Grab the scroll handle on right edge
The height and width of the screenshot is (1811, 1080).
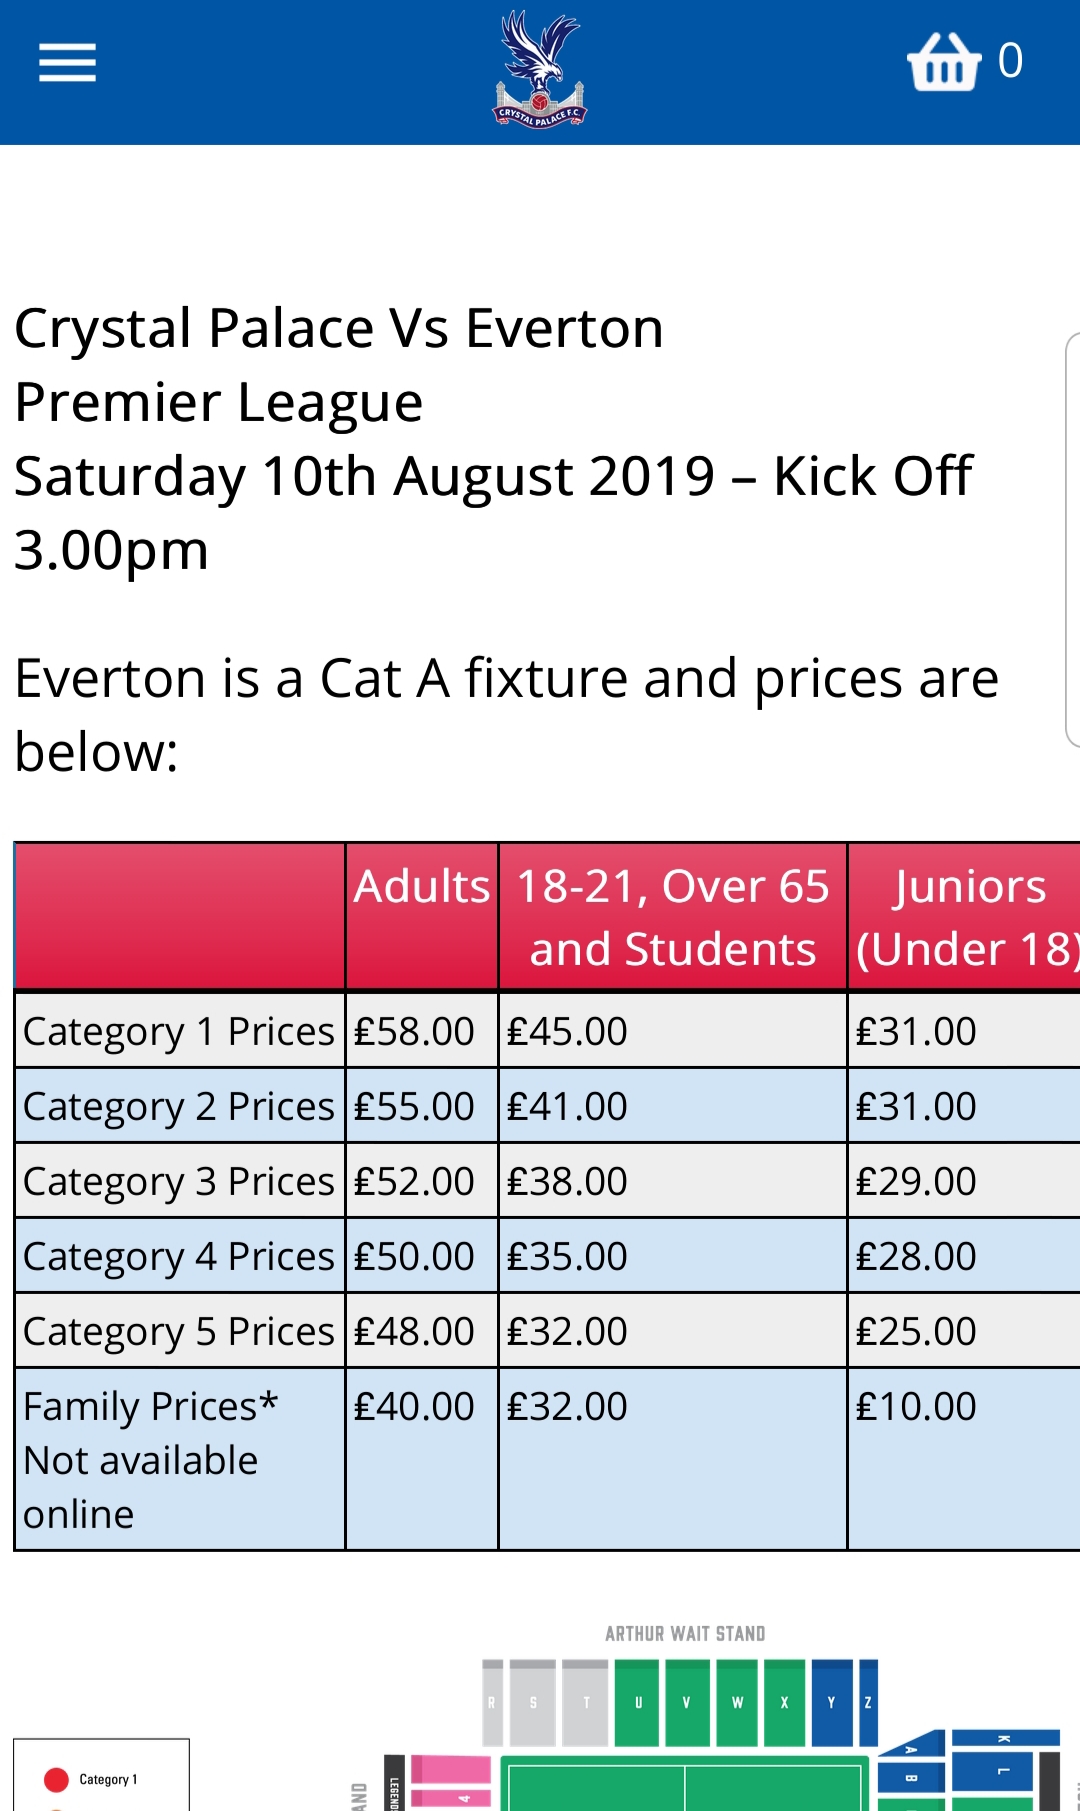(1072, 540)
